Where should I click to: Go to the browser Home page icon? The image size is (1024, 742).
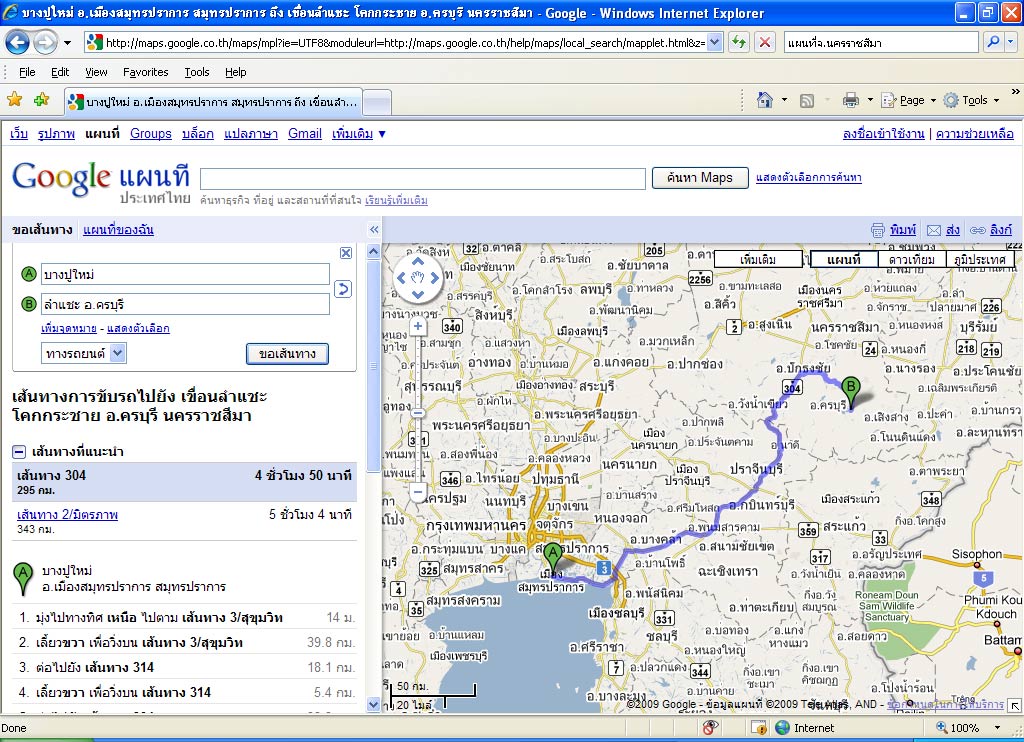point(764,100)
